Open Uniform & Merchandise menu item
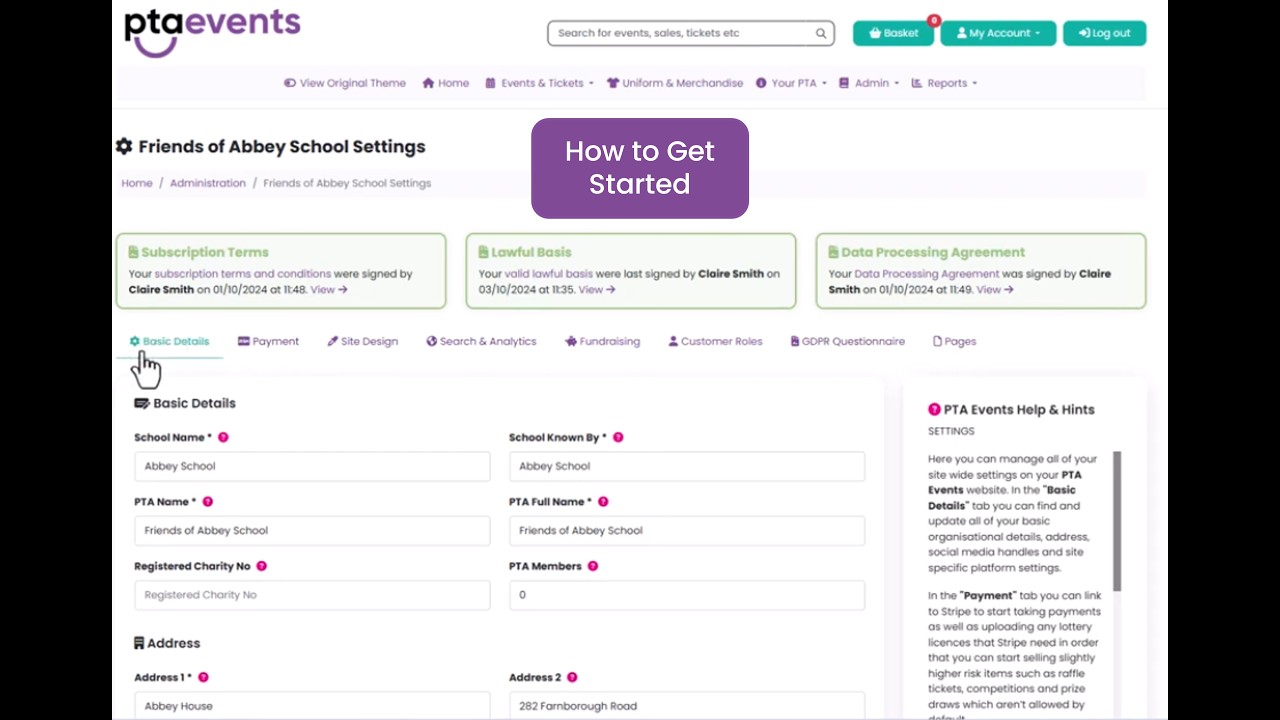Screen dimensions: 1280x720 675,83
